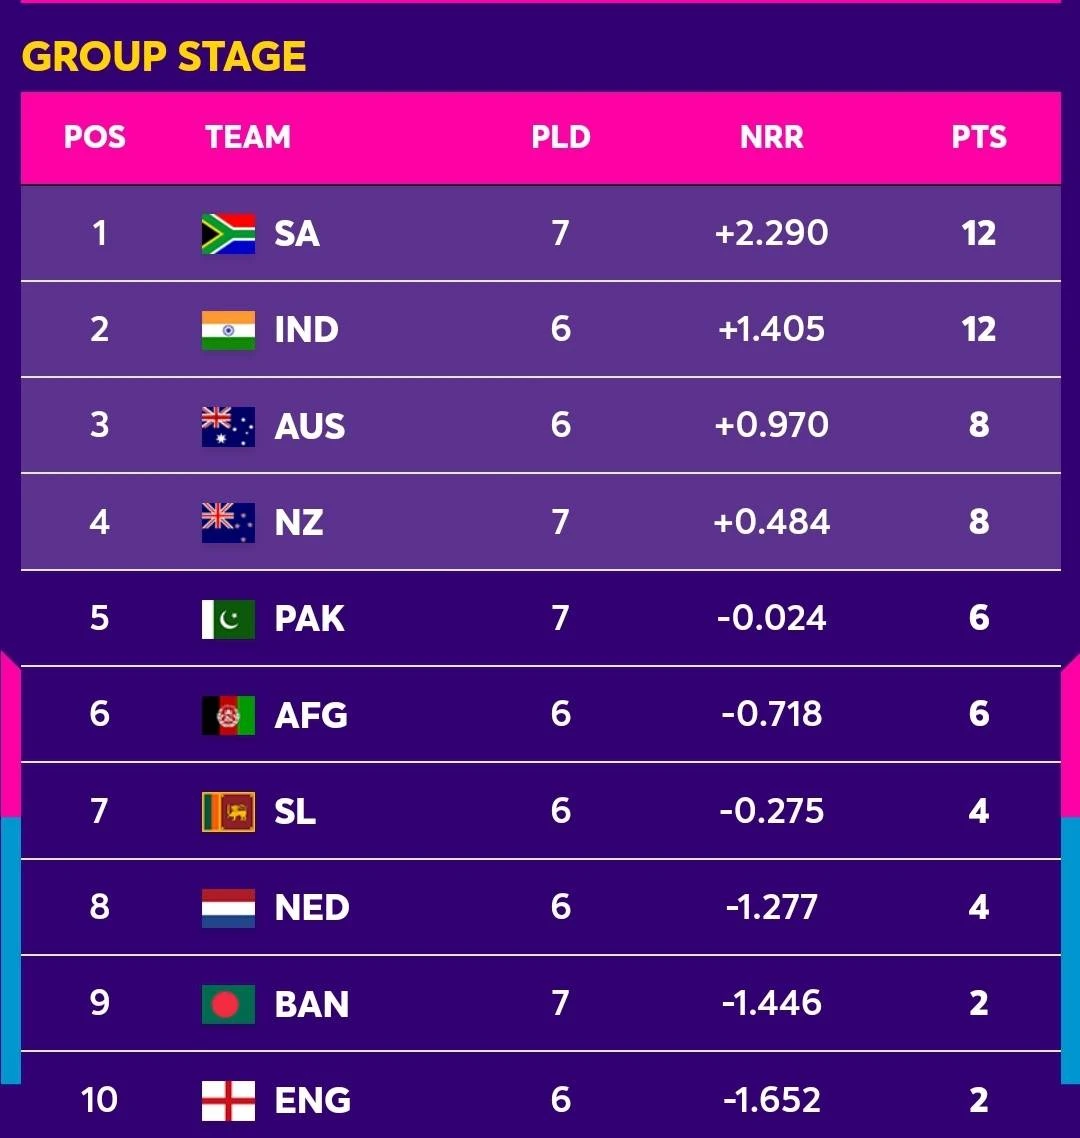This screenshot has height=1138, width=1080.
Task: Click South Africa's NRR value +2.290
Action: coord(772,234)
